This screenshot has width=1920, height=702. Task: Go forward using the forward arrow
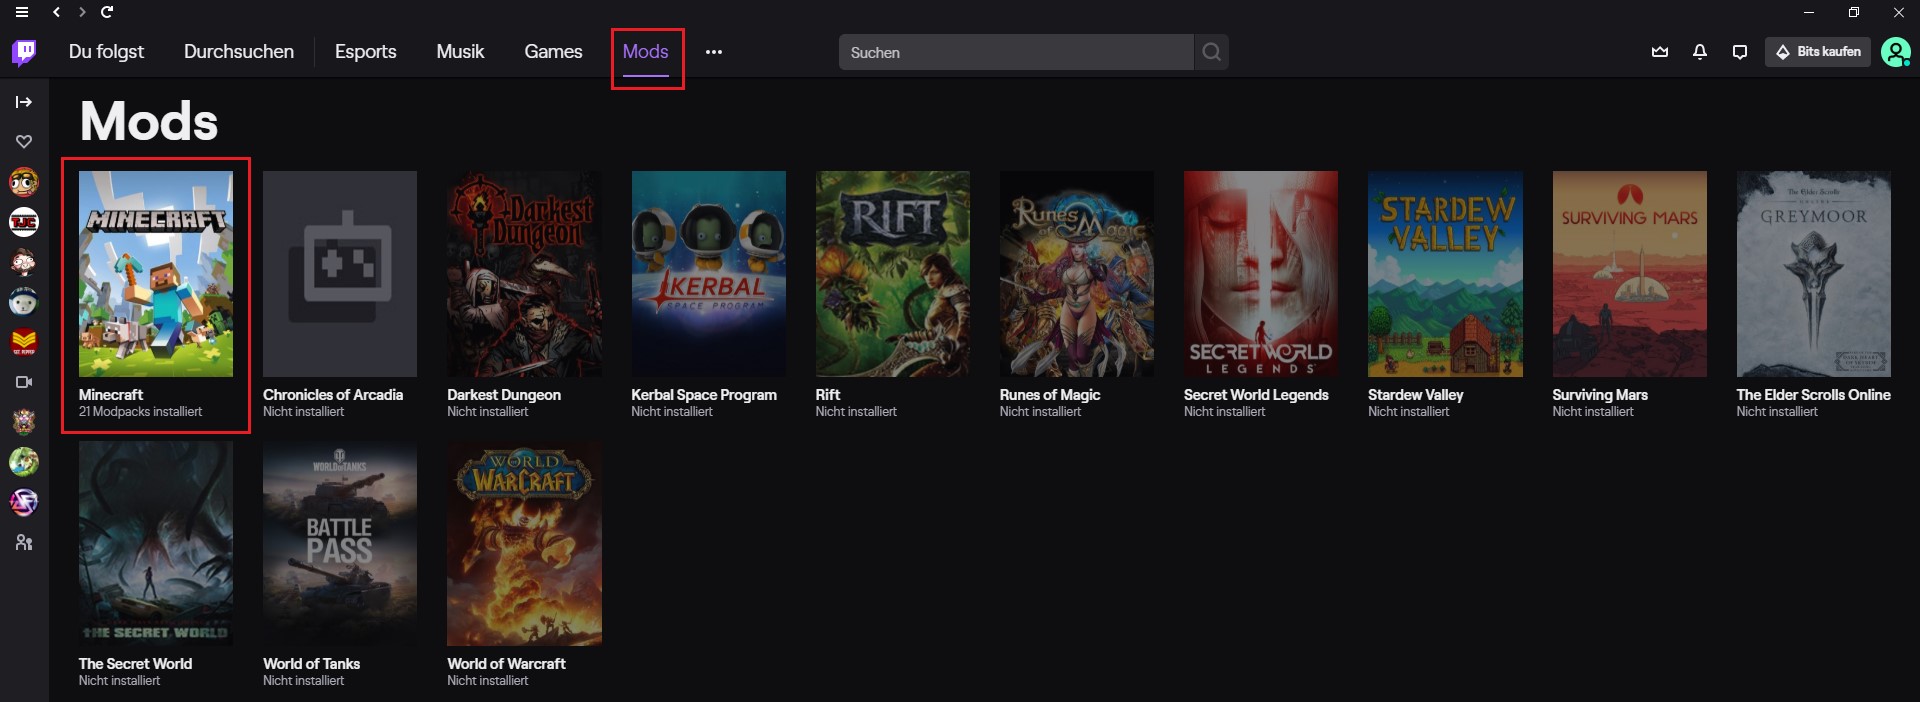point(82,12)
